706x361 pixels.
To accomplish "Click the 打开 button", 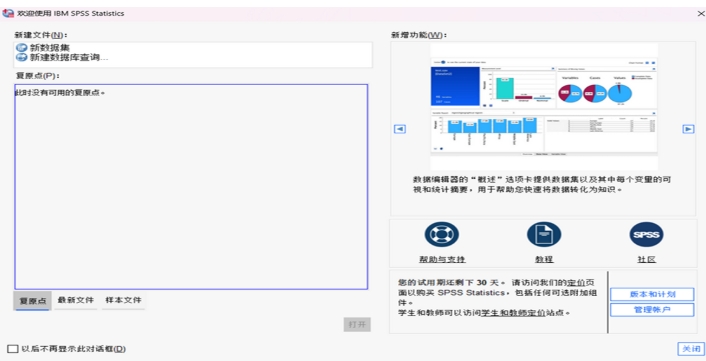I will tap(357, 325).
